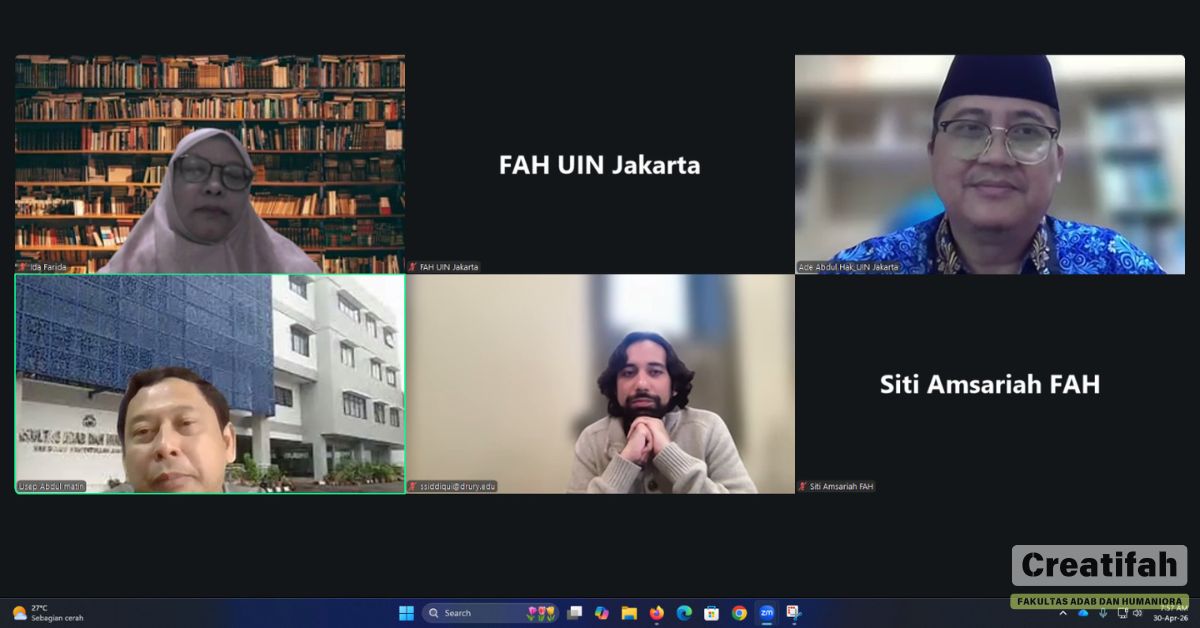The image size is (1200, 628).
Task: Open the Windows Start menu
Action: coord(406,613)
